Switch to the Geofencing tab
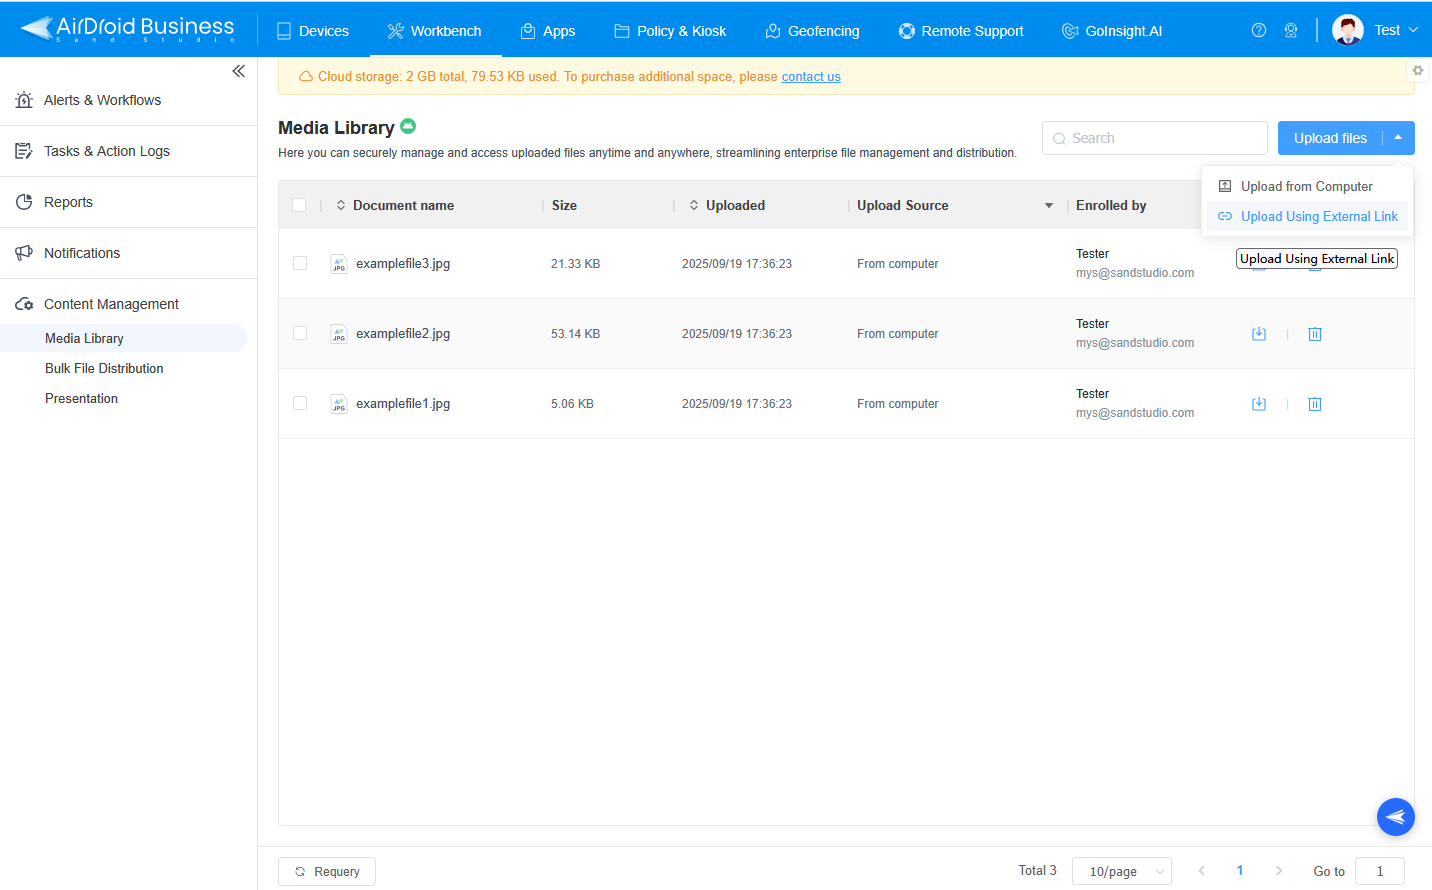This screenshot has width=1432, height=890. (x=812, y=30)
